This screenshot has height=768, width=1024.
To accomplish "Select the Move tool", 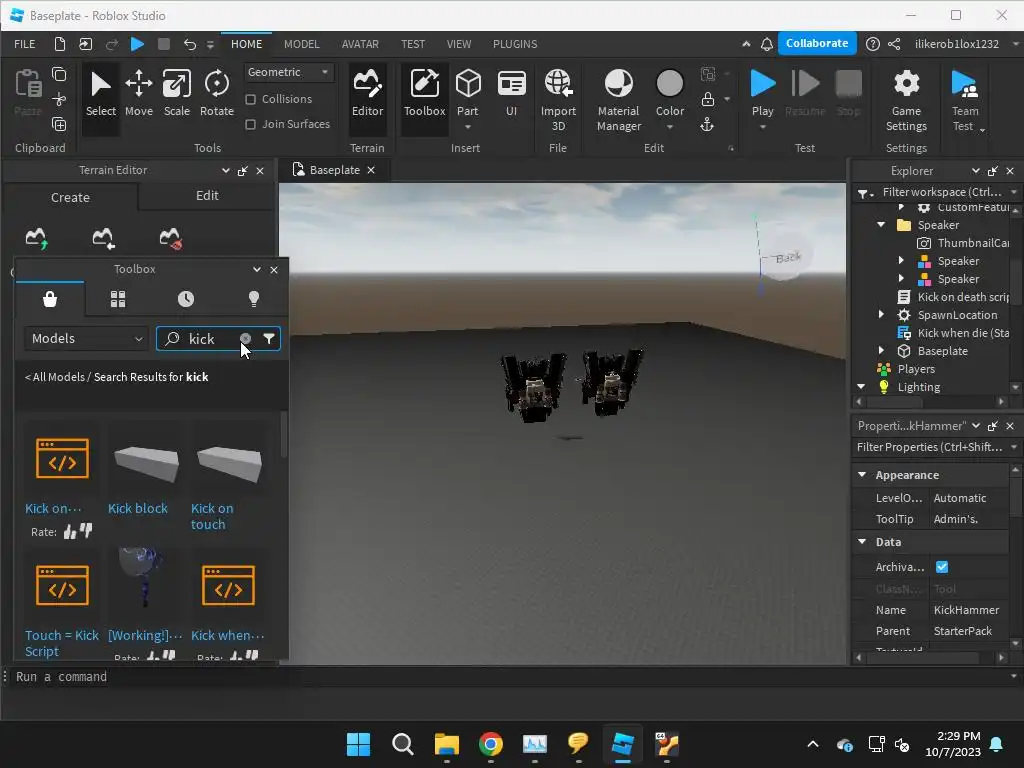I will [138, 93].
